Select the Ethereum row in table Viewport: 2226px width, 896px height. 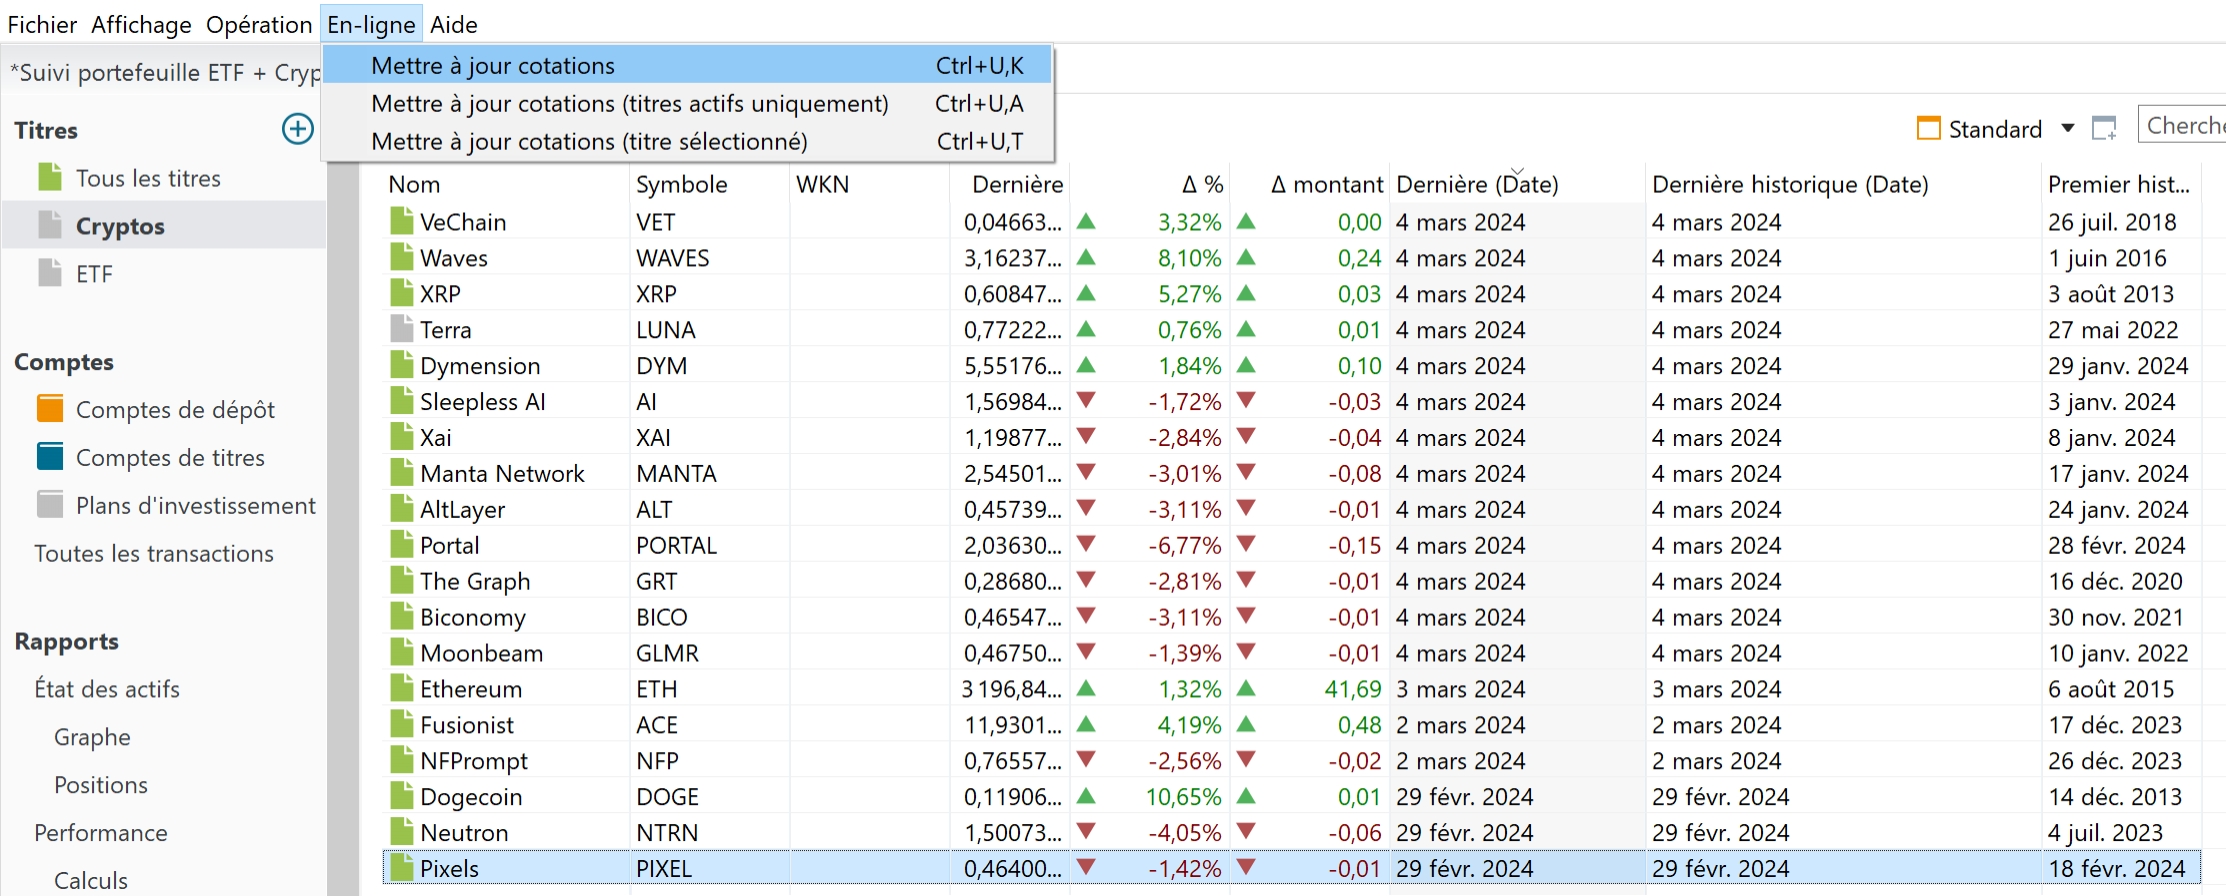click(471, 689)
